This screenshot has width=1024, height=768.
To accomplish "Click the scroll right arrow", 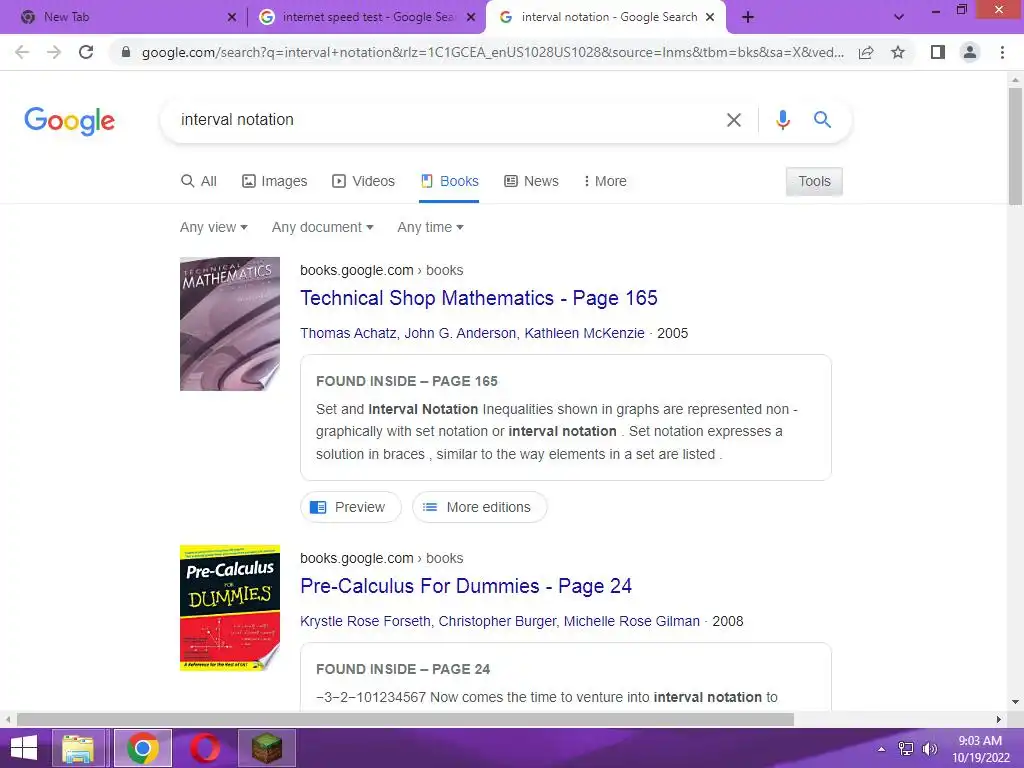I will (999, 720).
